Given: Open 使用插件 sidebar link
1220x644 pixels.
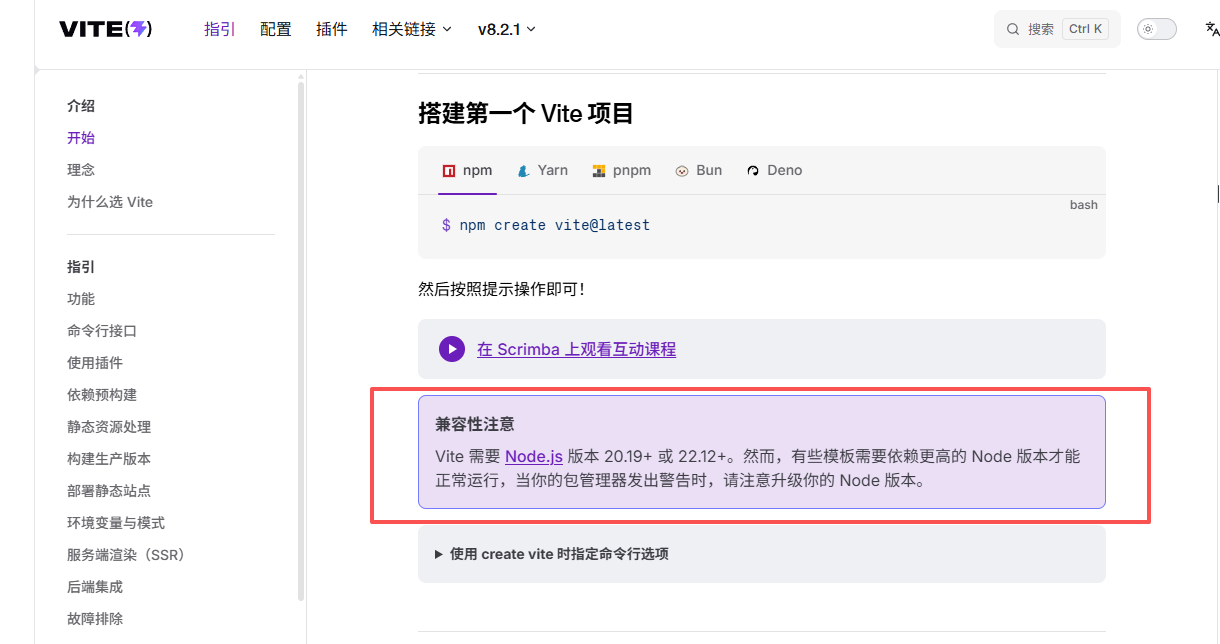Looking at the screenshot, I should 95,363.
